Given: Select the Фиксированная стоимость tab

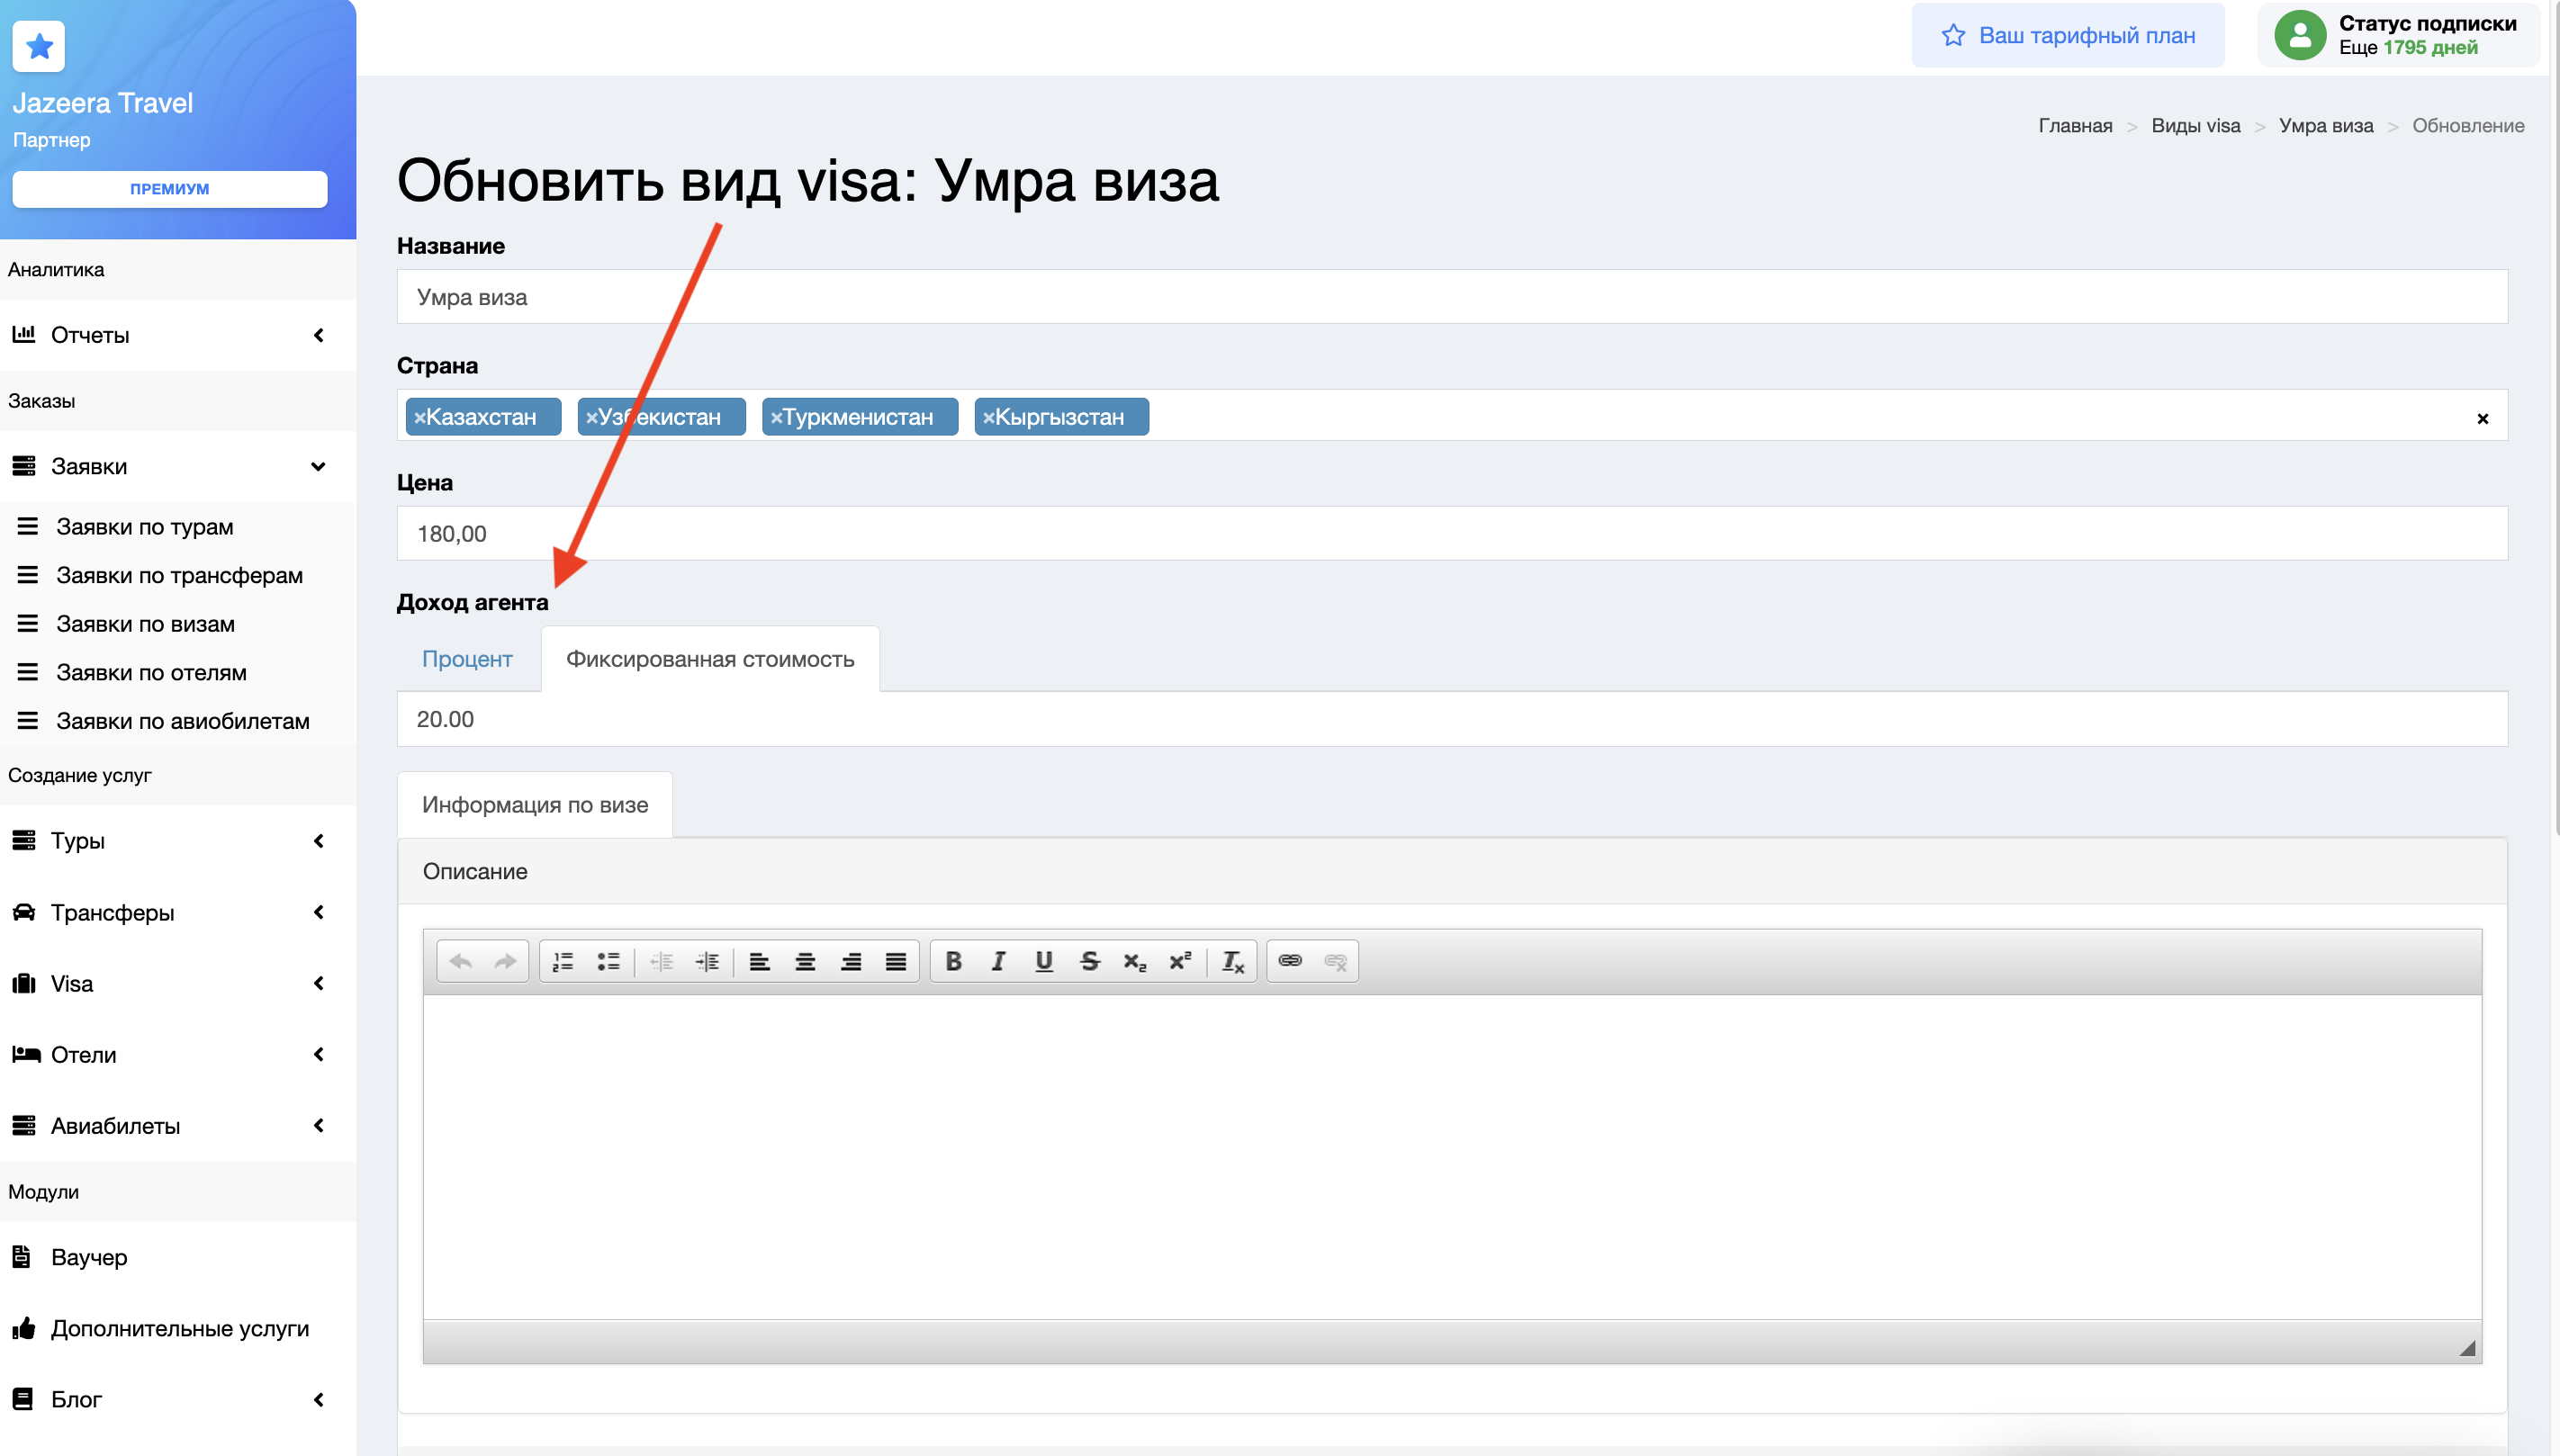Looking at the screenshot, I should click(x=710, y=659).
